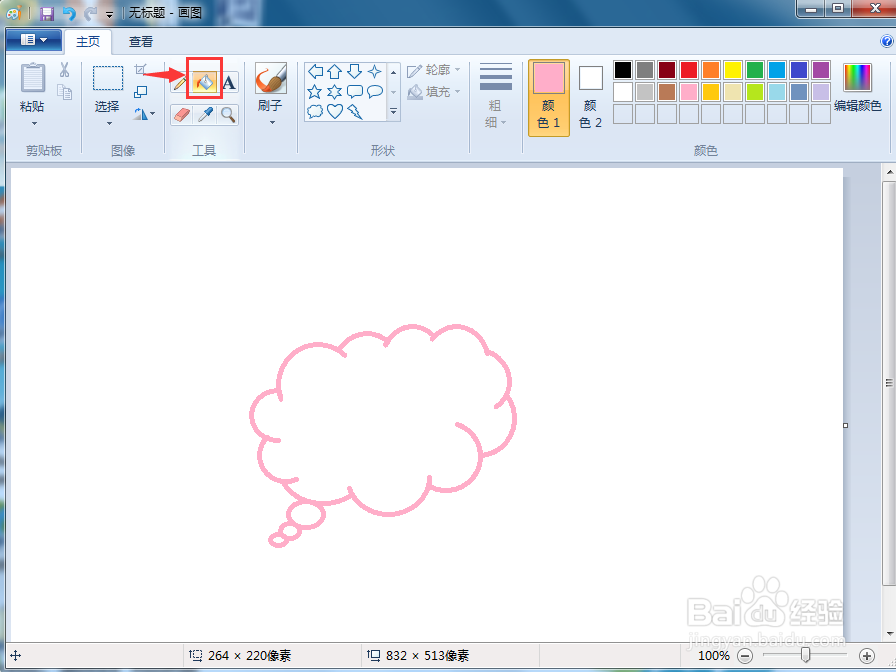Expand the 粘贴 dropdown arrow
Viewport: 896px width, 672px height.
coord(34,123)
